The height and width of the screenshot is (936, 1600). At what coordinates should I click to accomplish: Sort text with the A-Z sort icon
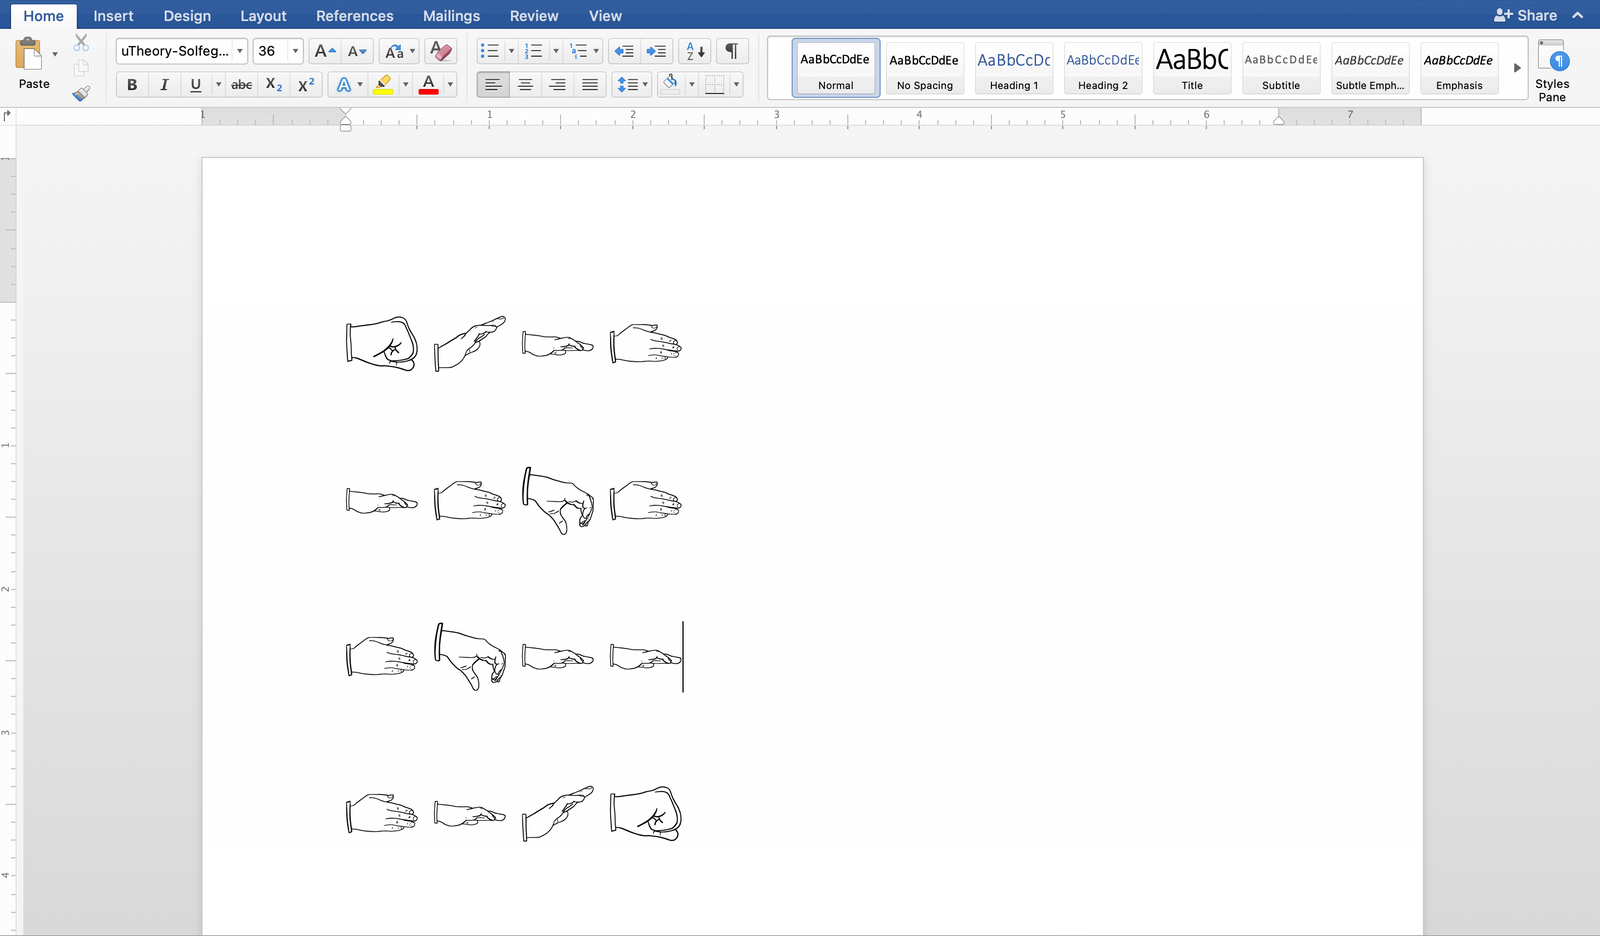[695, 51]
